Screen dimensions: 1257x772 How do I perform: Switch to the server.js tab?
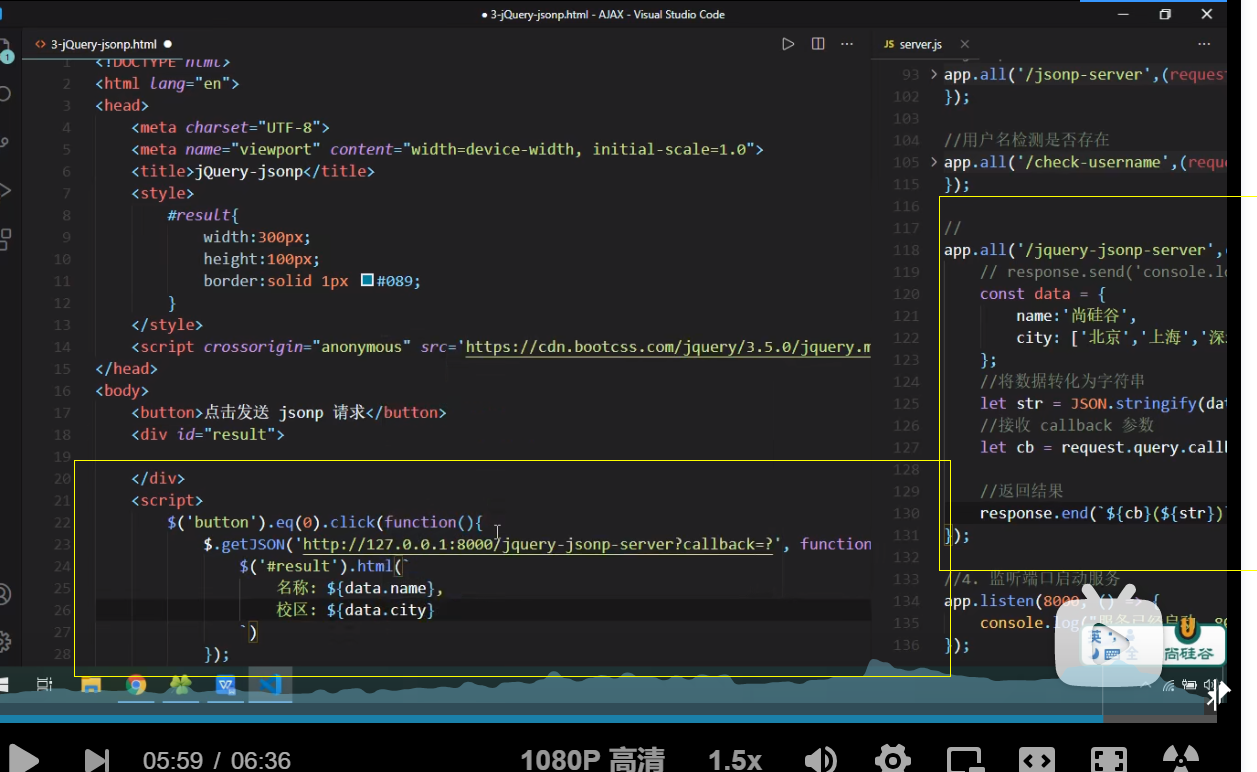[x=920, y=44]
